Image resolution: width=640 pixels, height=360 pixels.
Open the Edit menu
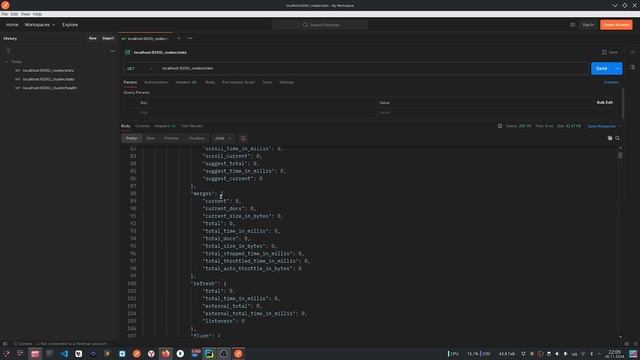14,14
